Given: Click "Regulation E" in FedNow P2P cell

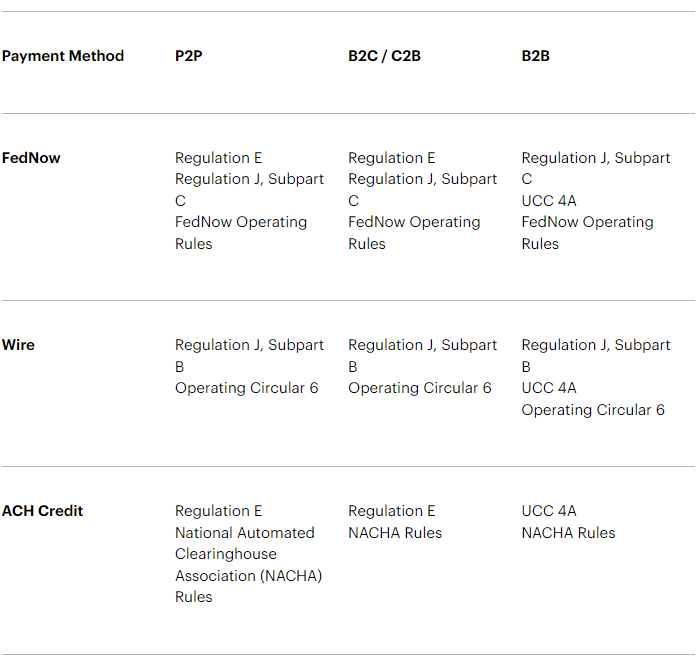Looking at the screenshot, I should tap(218, 158).
